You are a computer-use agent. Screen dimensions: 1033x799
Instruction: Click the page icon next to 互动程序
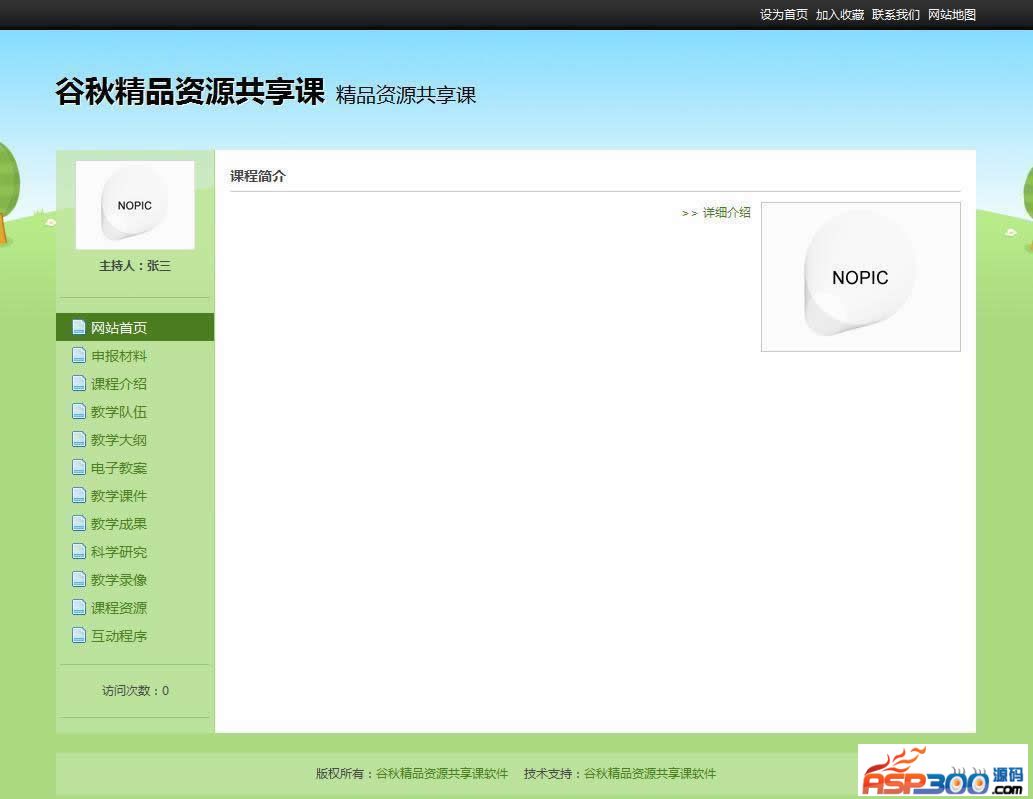pyautogui.click(x=79, y=635)
